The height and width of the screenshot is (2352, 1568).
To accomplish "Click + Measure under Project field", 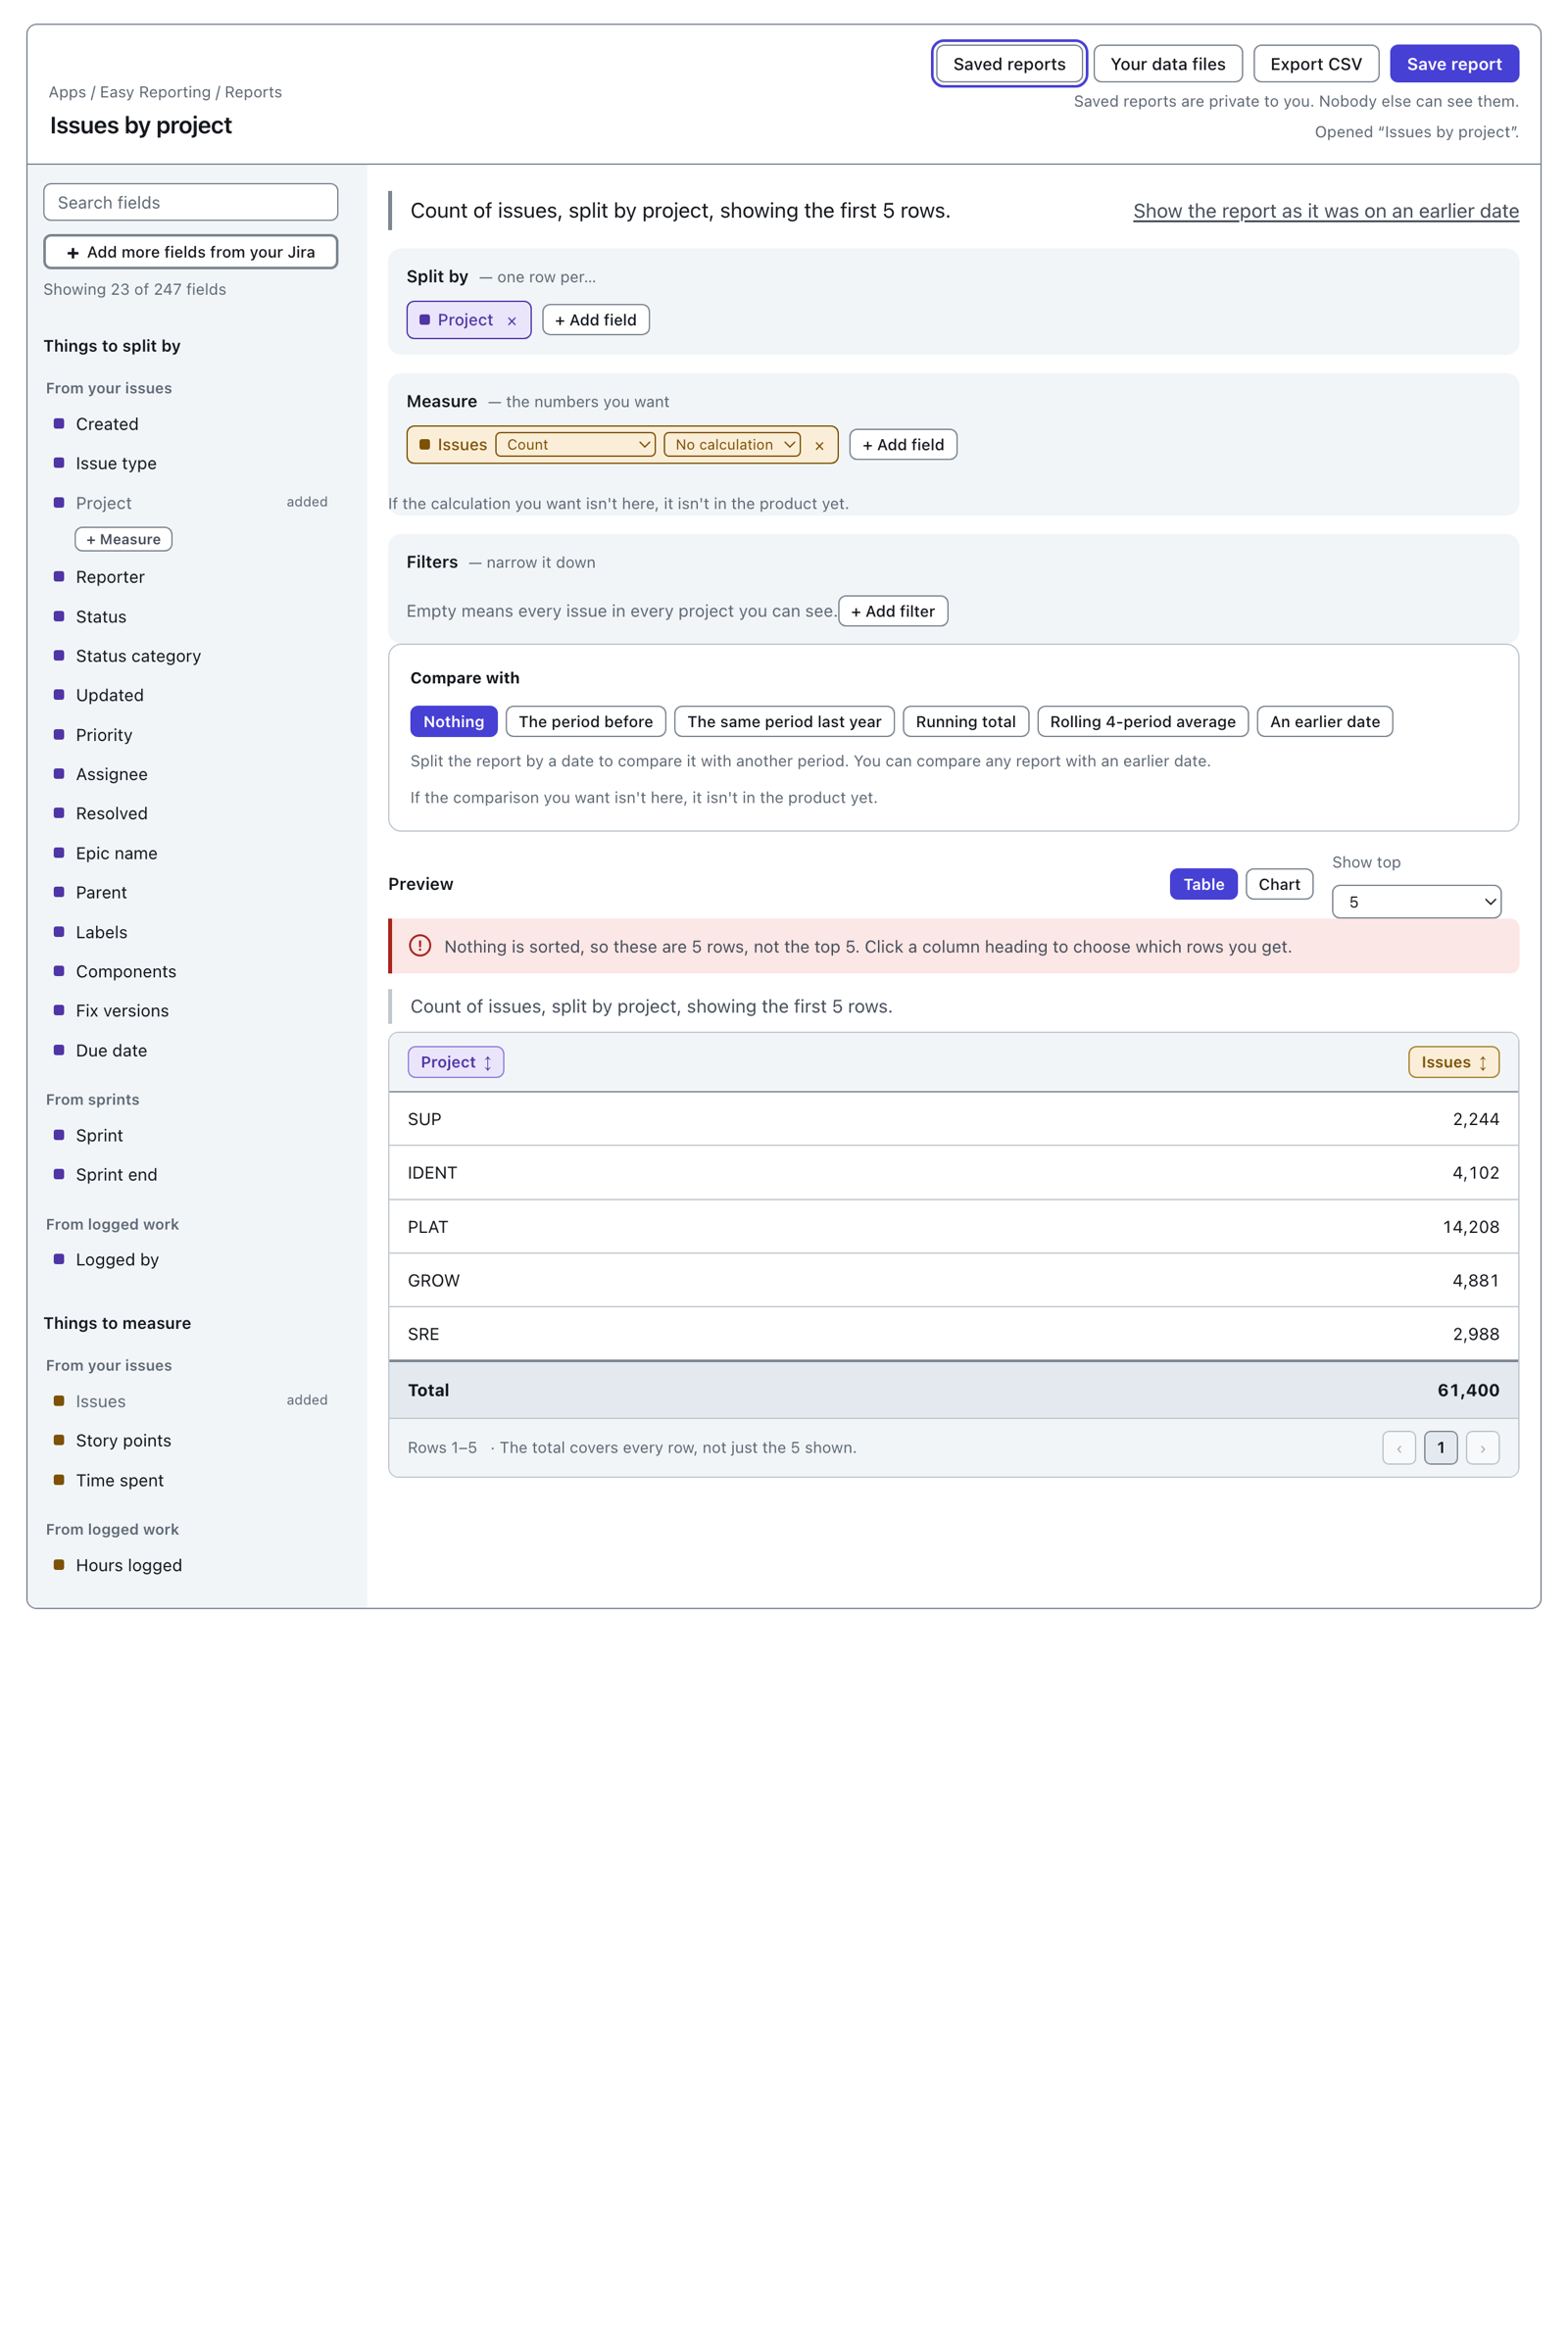I will tap(123, 539).
